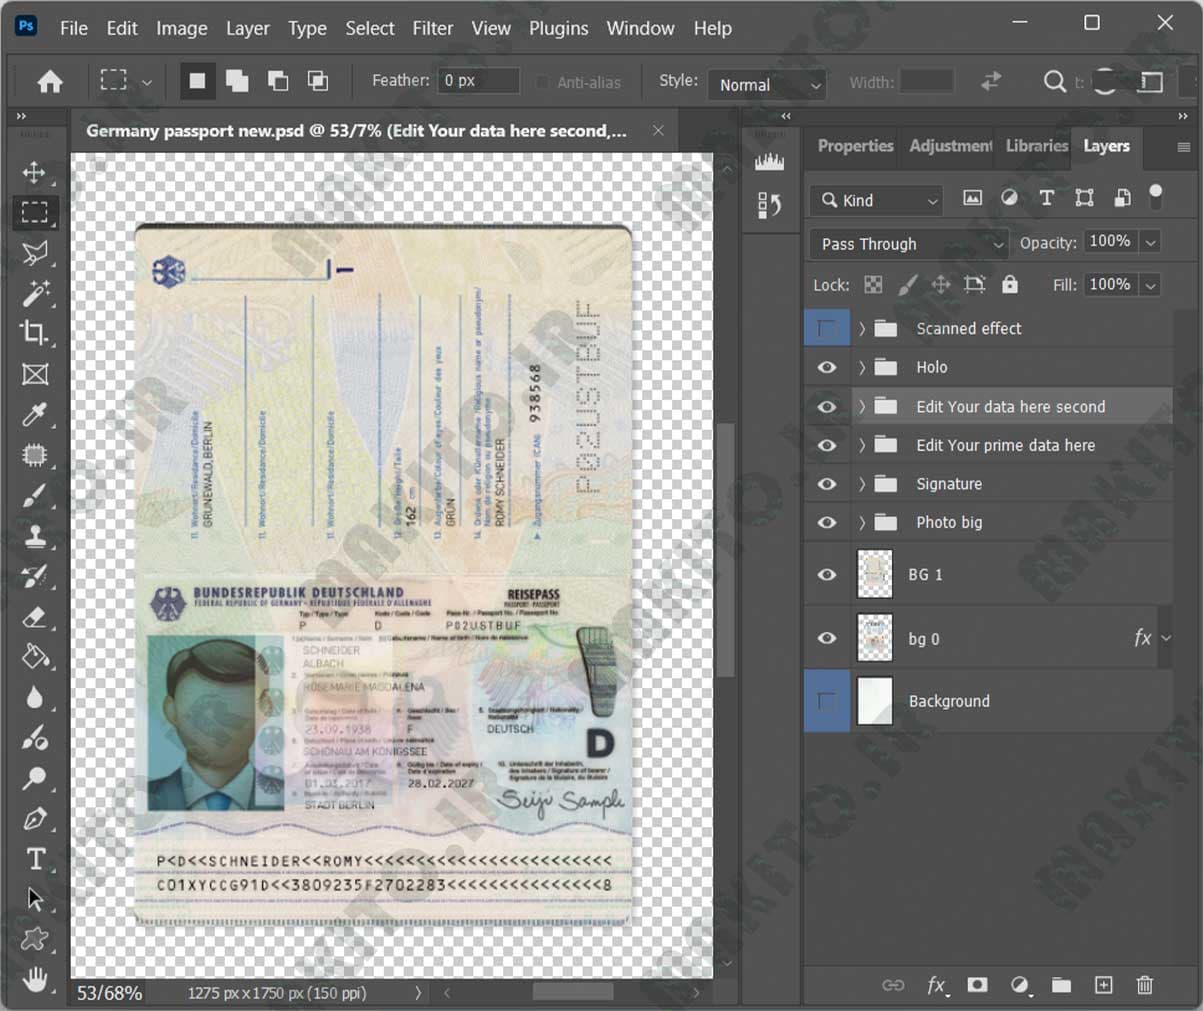Create a new group folder icon
Image resolution: width=1203 pixels, height=1011 pixels.
pyautogui.click(x=1061, y=985)
